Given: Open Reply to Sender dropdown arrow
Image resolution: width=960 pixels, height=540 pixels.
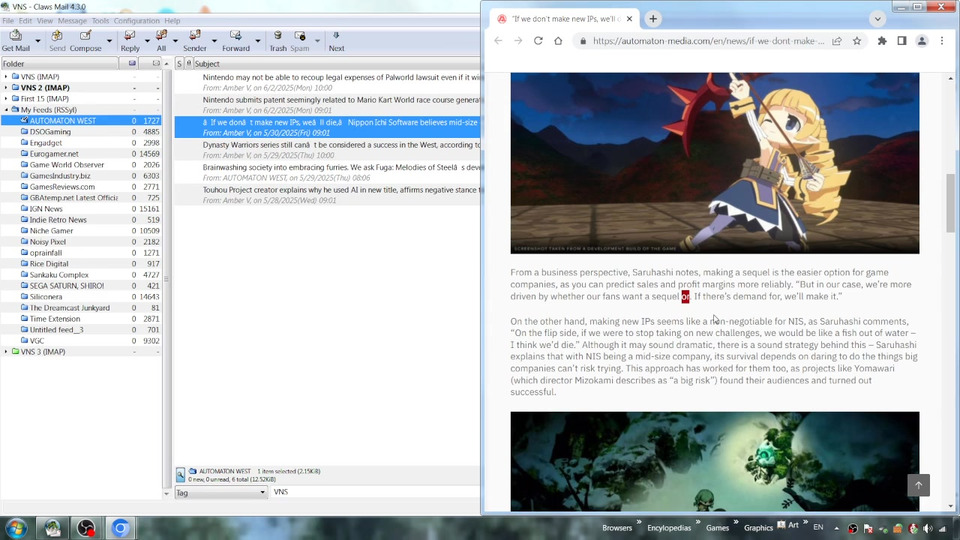Looking at the screenshot, I should coord(214,41).
